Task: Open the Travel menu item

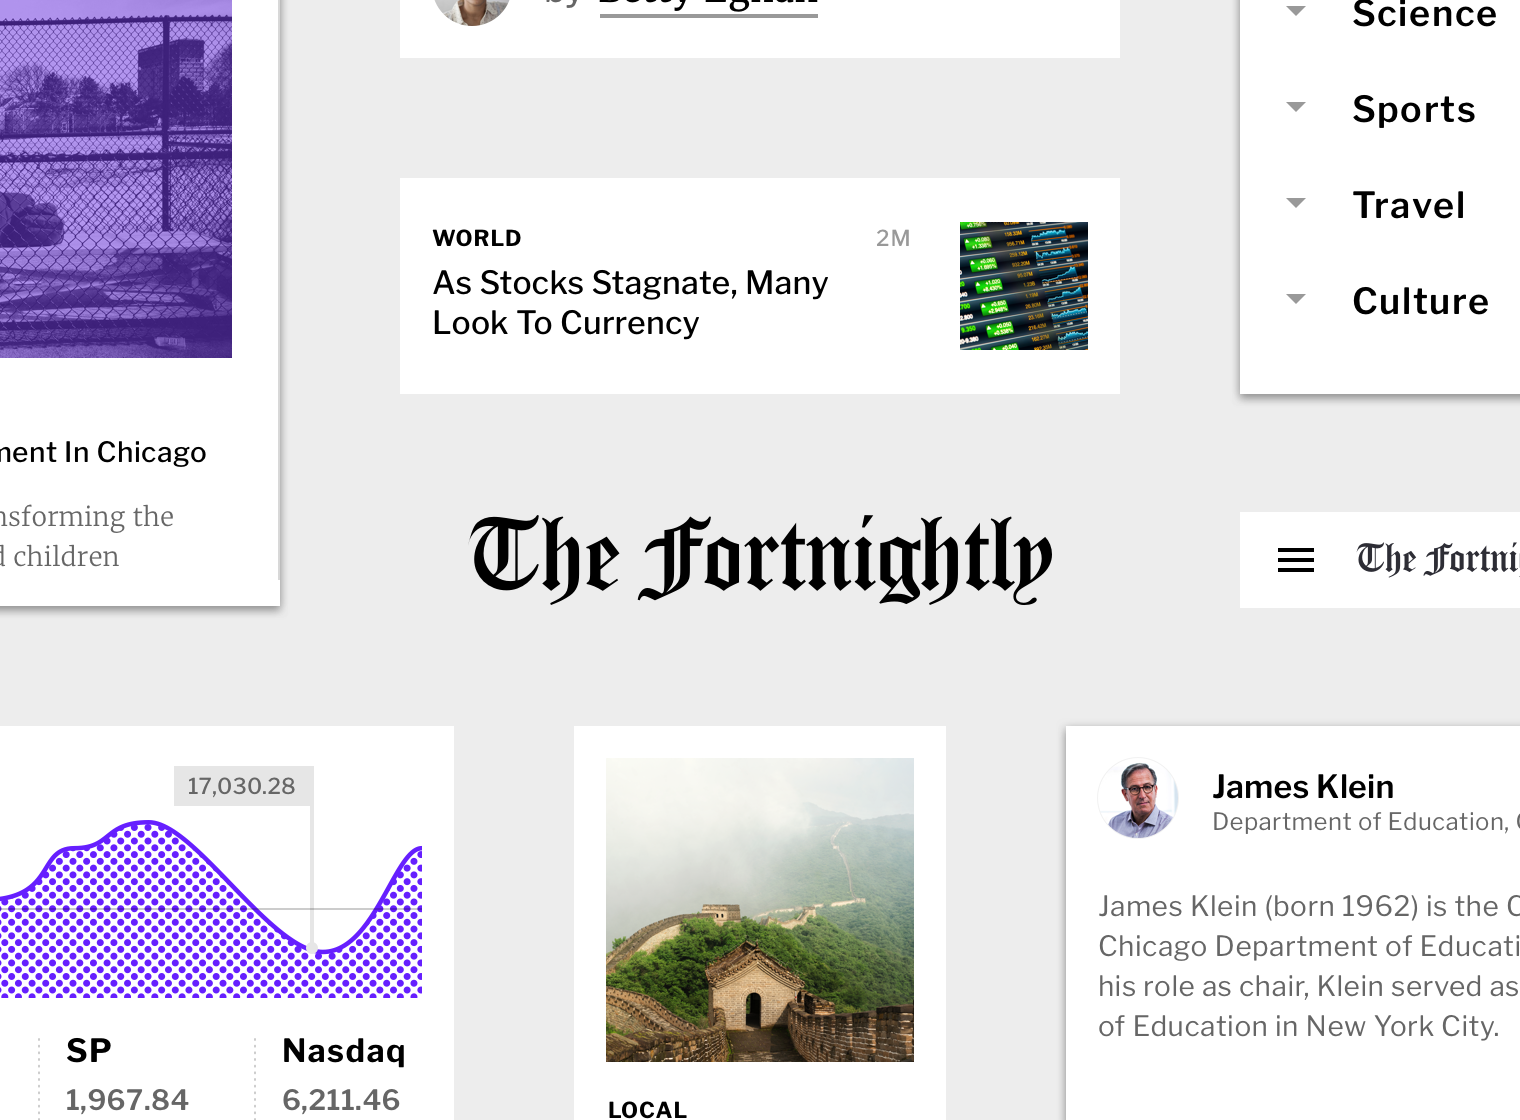Action: [1409, 205]
